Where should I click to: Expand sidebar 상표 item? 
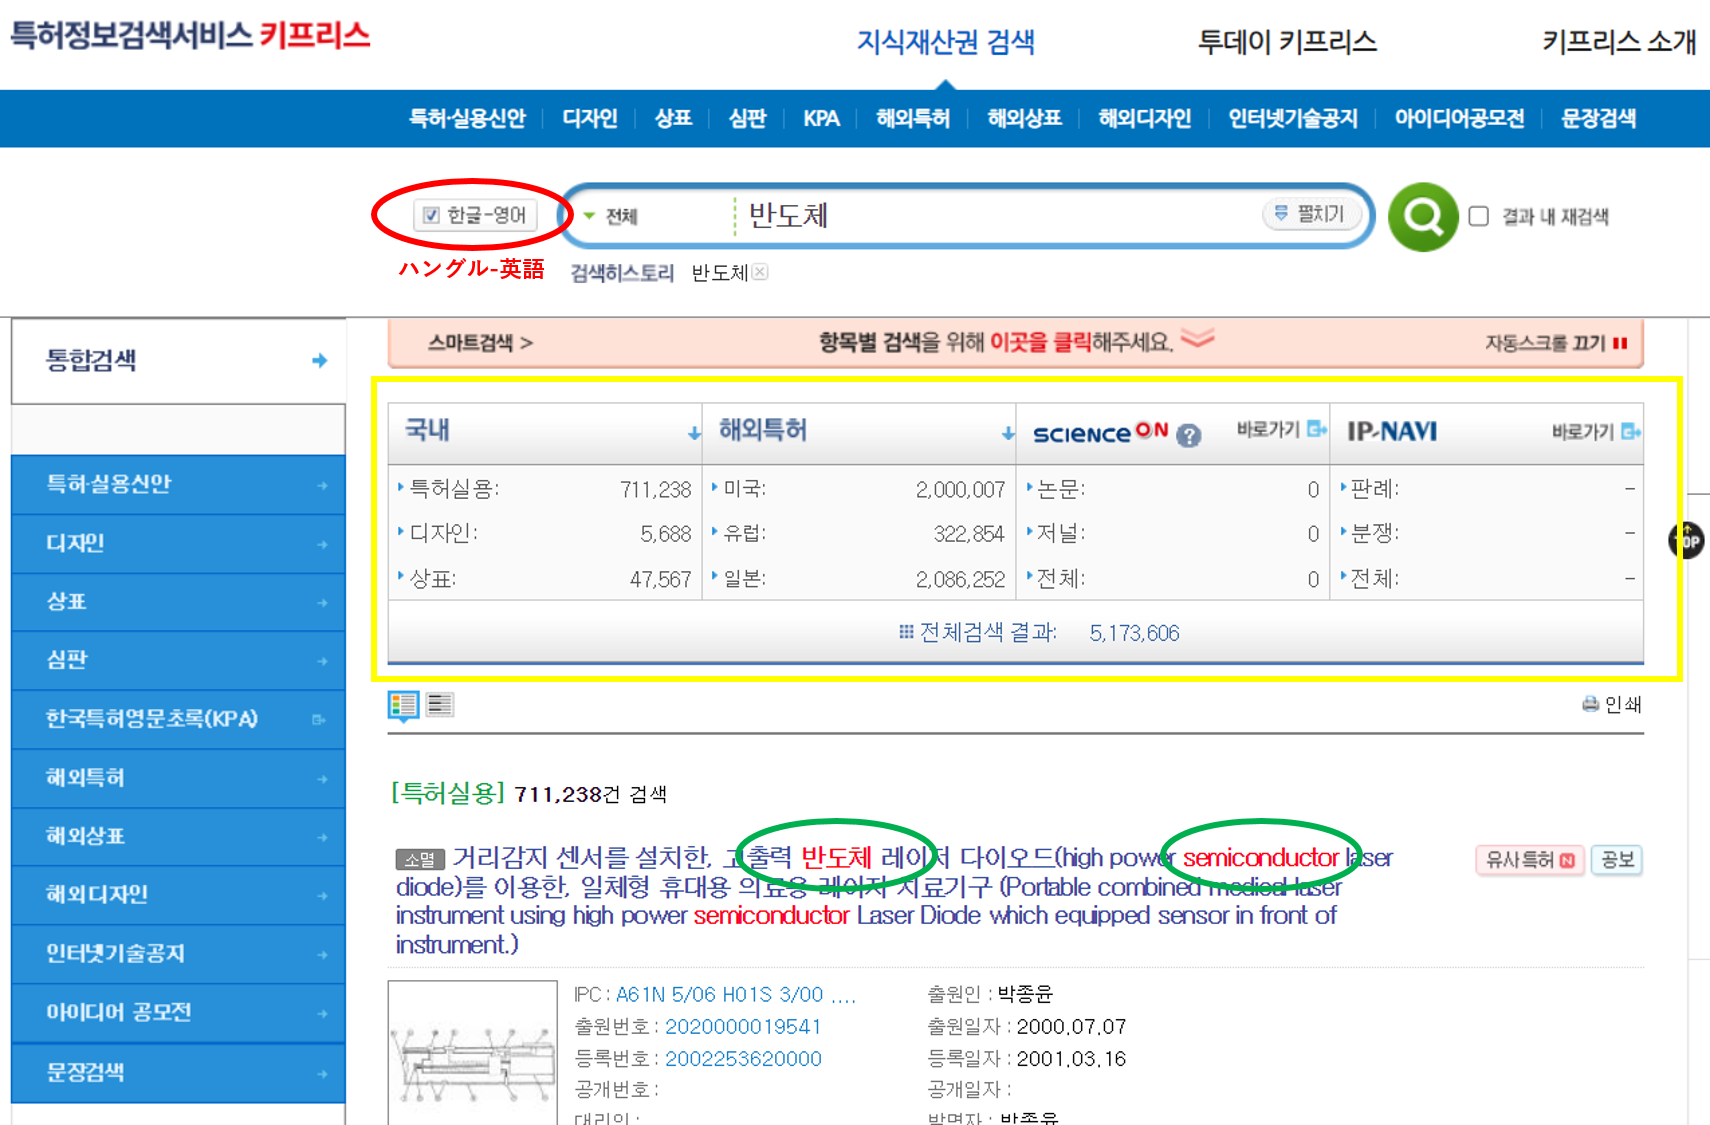tap(178, 602)
